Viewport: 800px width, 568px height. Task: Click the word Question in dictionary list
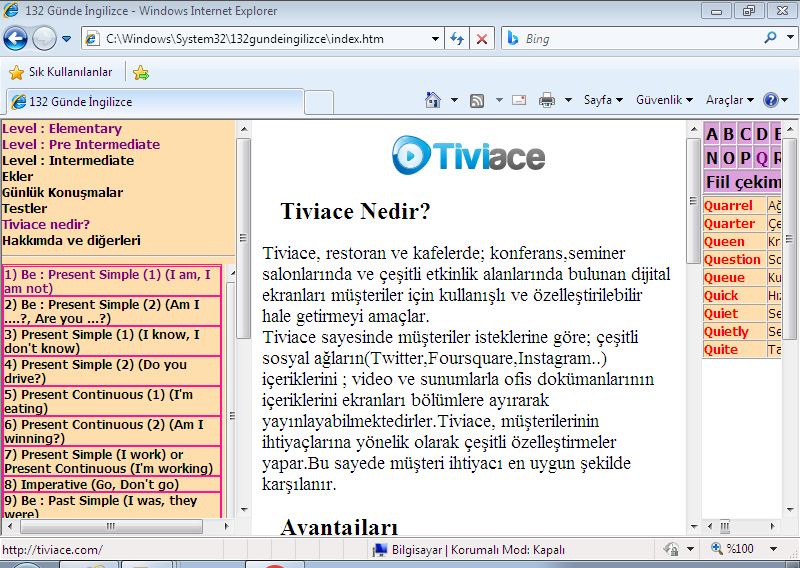coord(732,259)
